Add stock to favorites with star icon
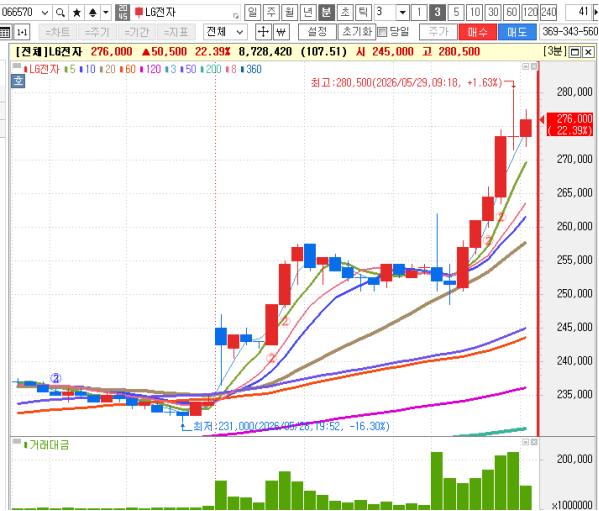Image resolution: width=599 pixels, height=511 pixels. 77,13
